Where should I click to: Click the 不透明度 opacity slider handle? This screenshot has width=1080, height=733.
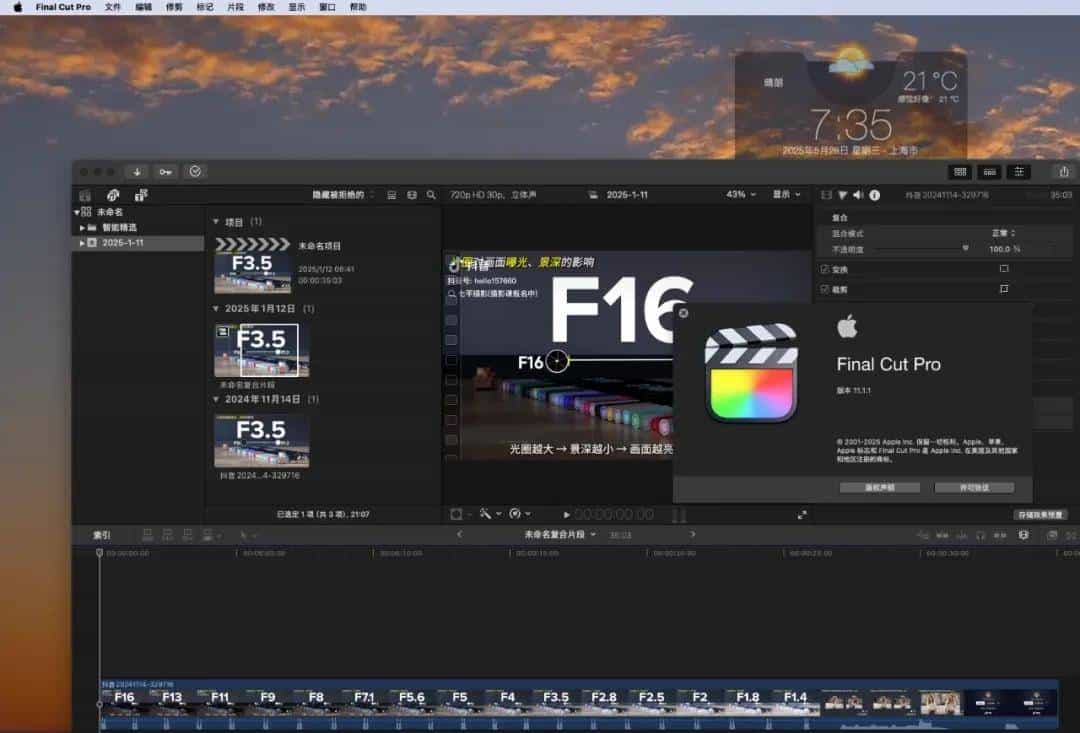coord(966,247)
